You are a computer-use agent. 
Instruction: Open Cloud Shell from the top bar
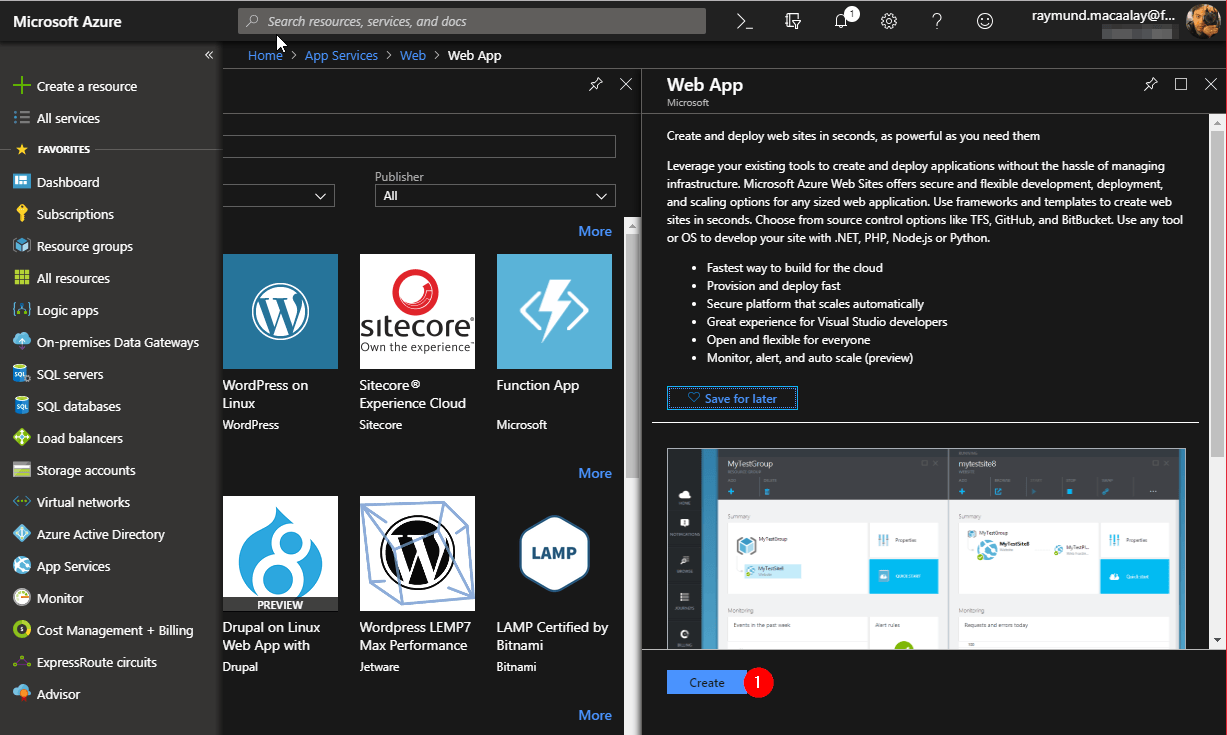click(744, 21)
